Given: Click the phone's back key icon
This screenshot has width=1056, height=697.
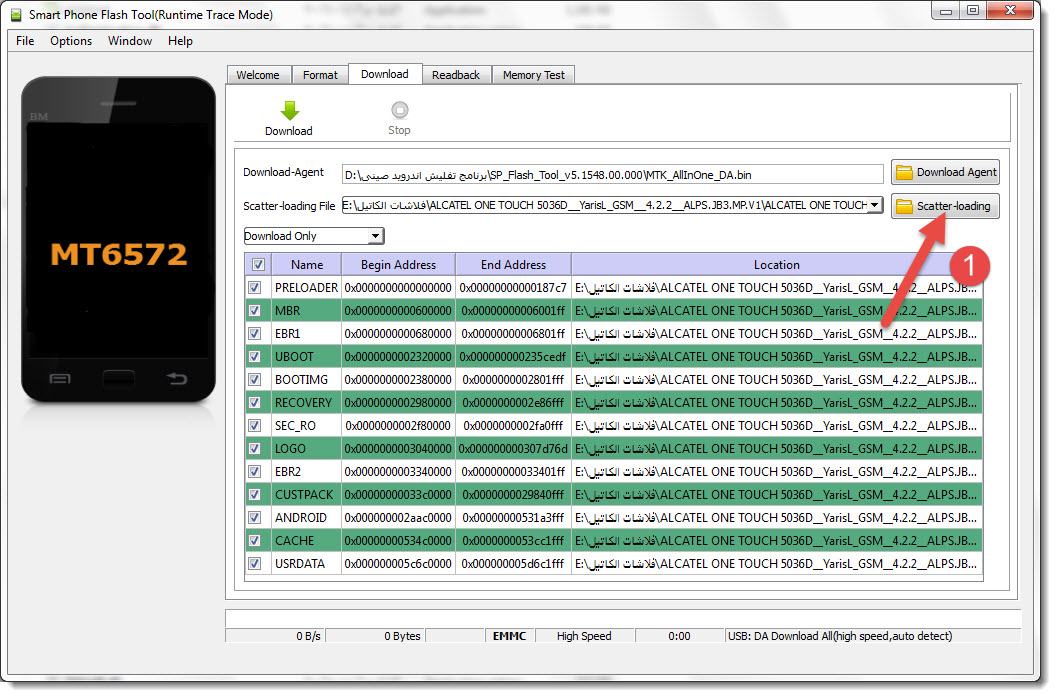Looking at the screenshot, I should pyautogui.click(x=176, y=379).
